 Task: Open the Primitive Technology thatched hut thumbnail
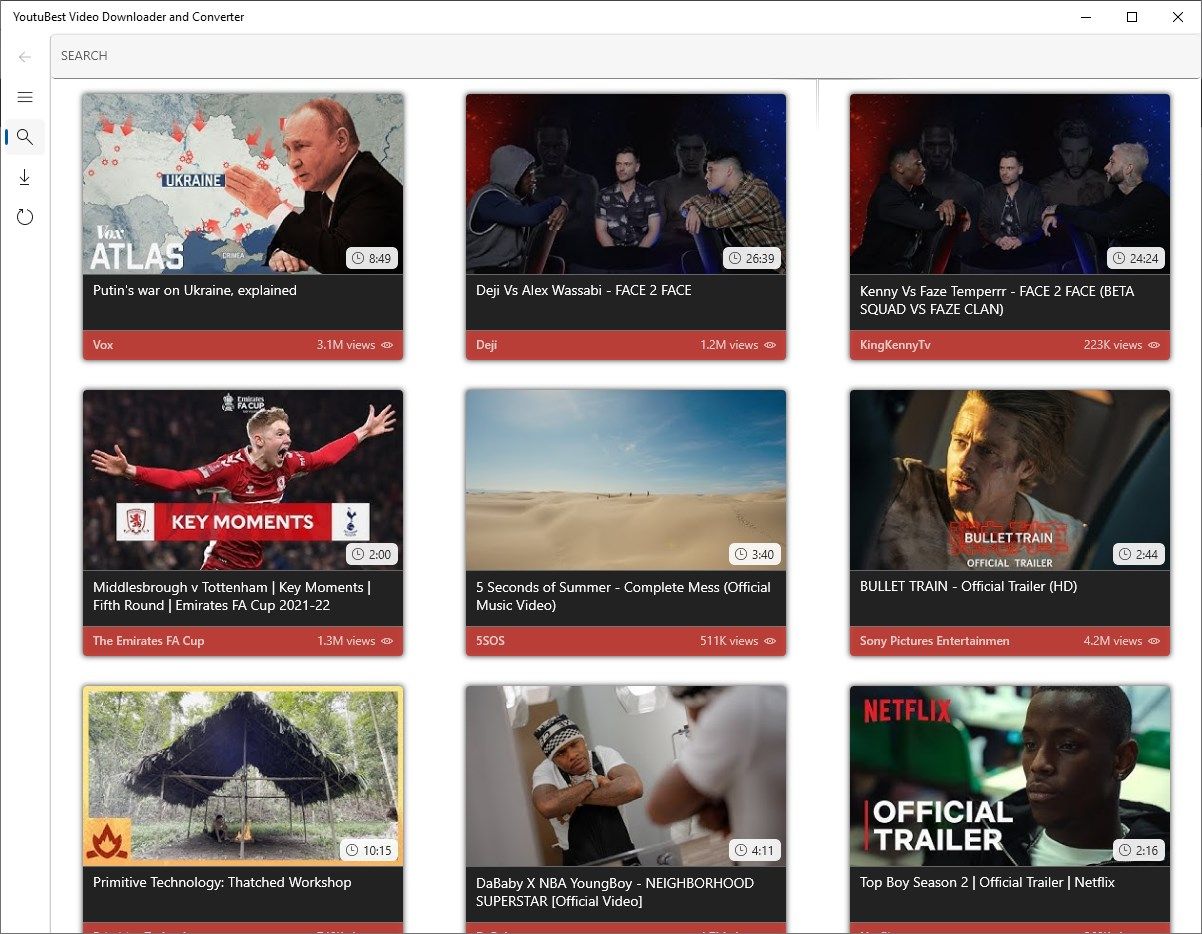pos(243,776)
